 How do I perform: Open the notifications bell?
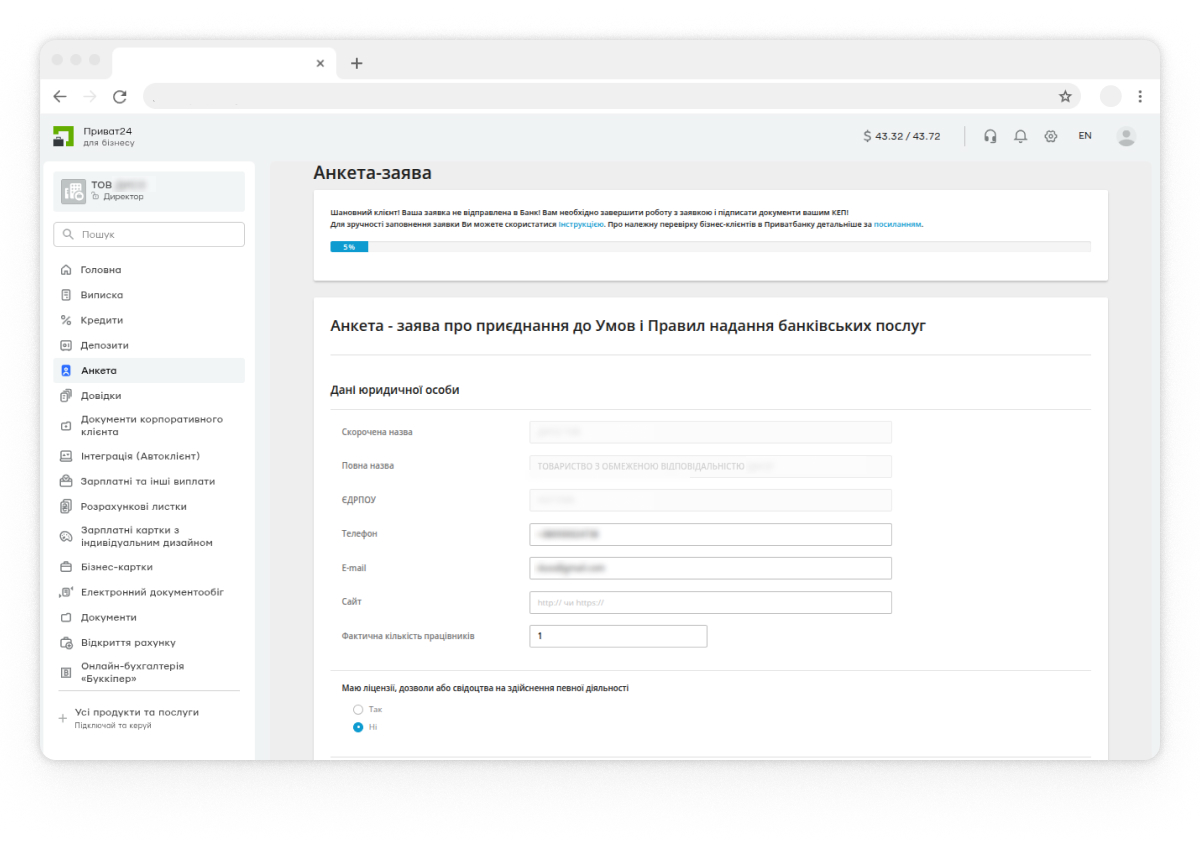click(1020, 136)
